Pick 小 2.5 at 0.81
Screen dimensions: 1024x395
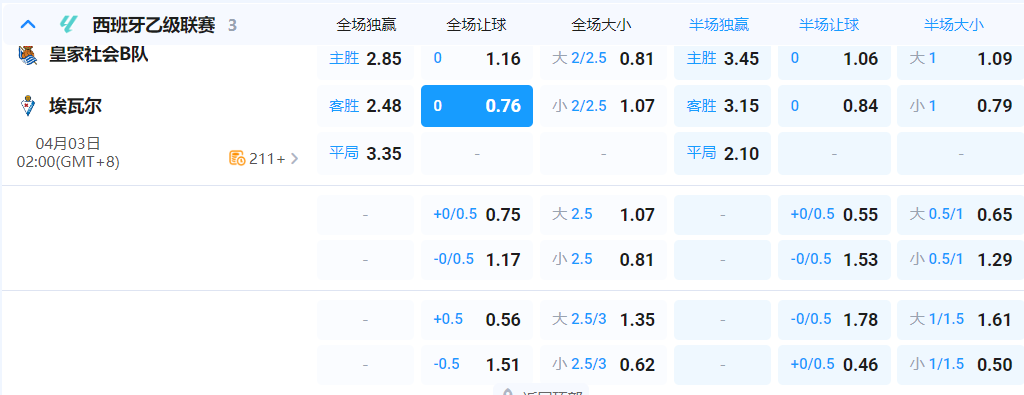point(603,260)
